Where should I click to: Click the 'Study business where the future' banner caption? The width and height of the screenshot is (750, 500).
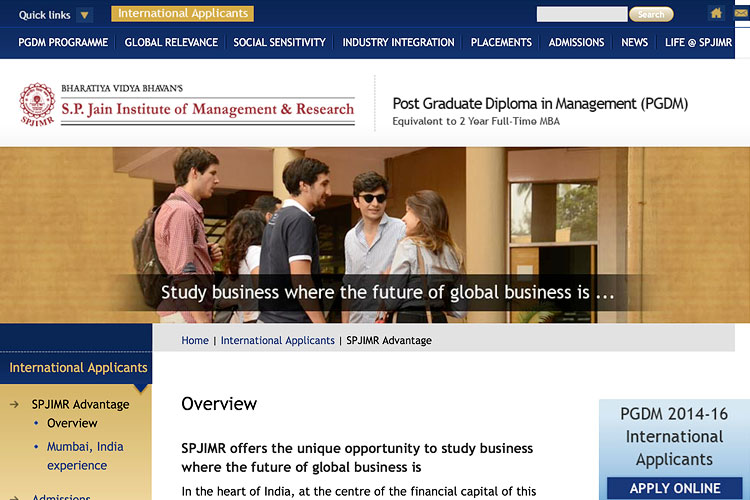click(387, 292)
